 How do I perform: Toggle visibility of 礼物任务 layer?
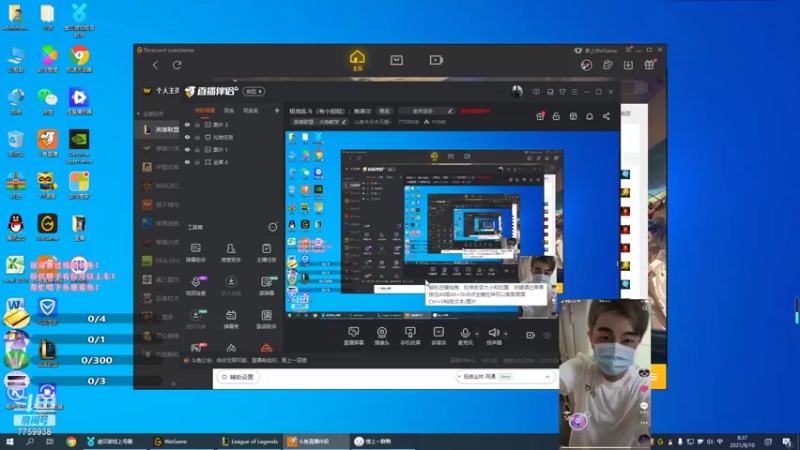pyautogui.click(x=187, y=137)
